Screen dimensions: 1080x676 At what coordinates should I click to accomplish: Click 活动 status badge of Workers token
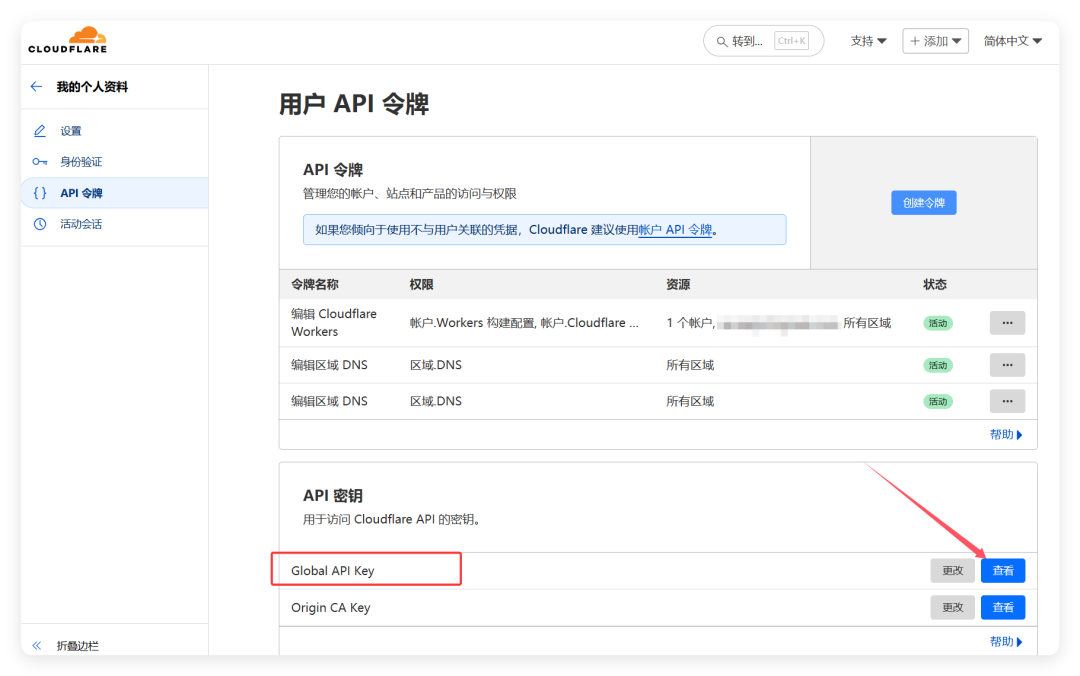[x=937, y=322]
